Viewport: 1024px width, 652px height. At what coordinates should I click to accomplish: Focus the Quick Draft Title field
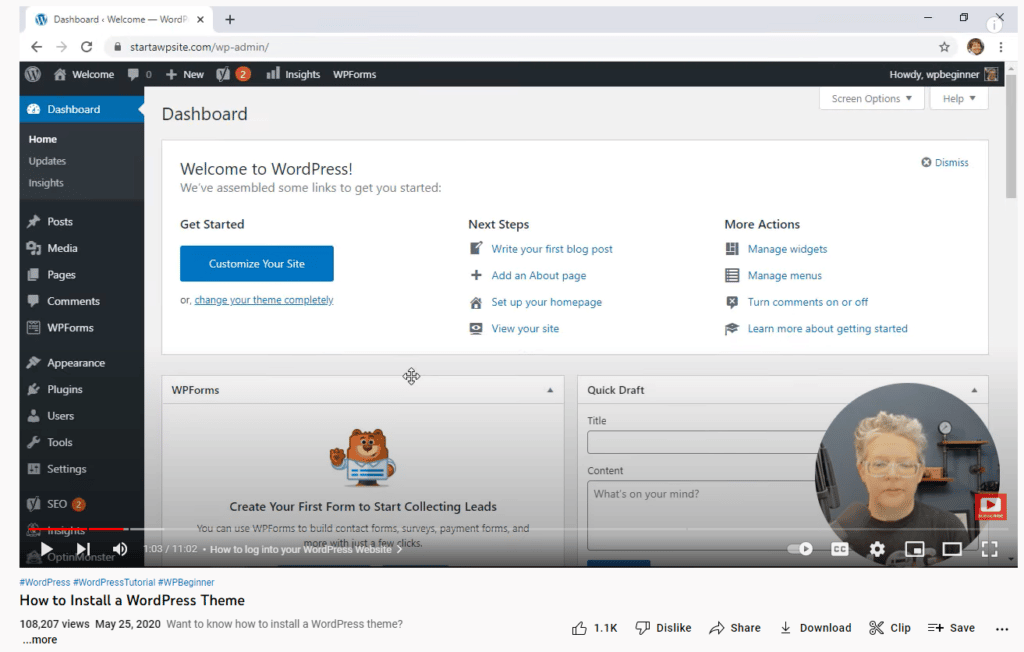[x=704, y=442]
